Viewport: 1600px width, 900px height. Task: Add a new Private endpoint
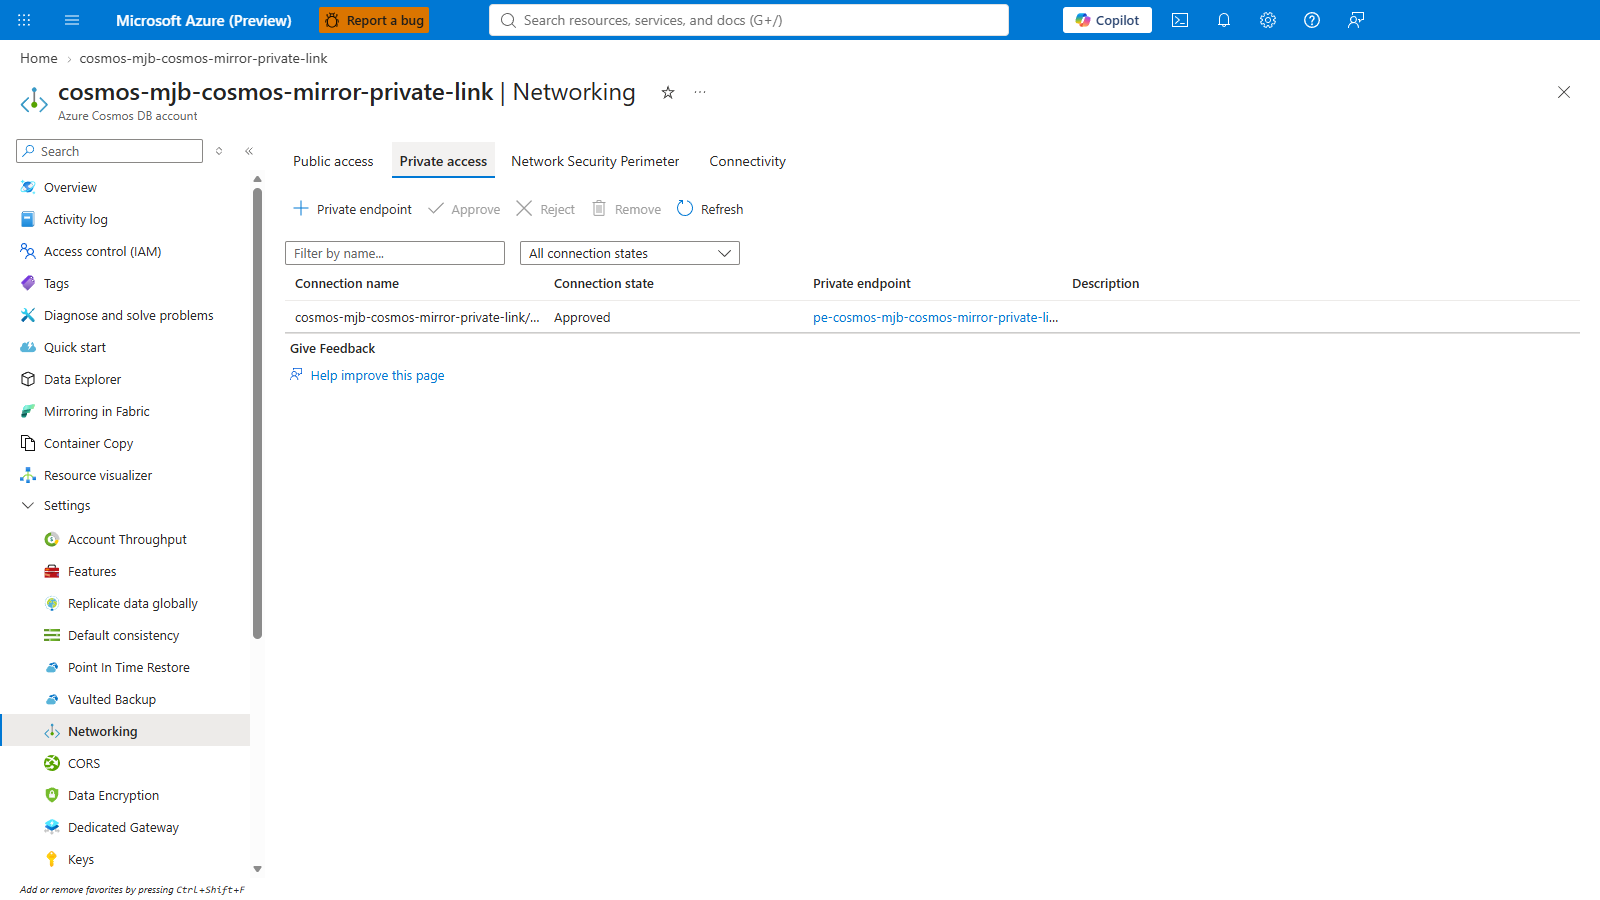pyautogui.click(x=352, y=209)
